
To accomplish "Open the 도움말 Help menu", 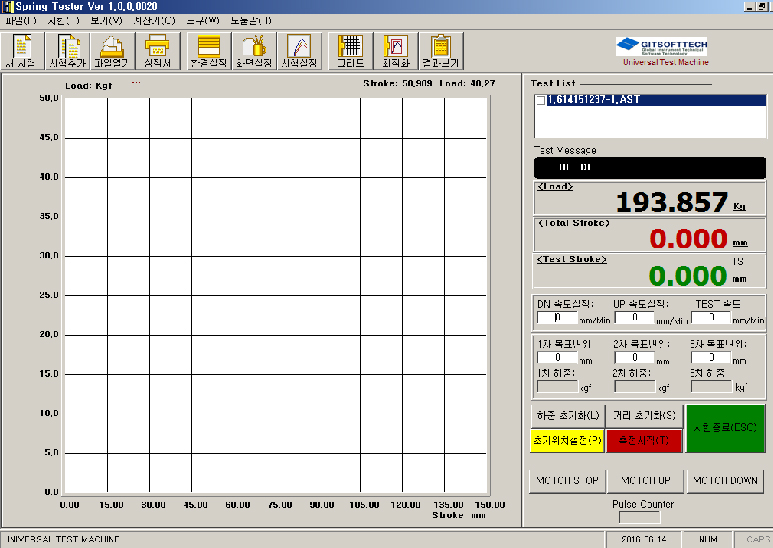I will (251, 21).
